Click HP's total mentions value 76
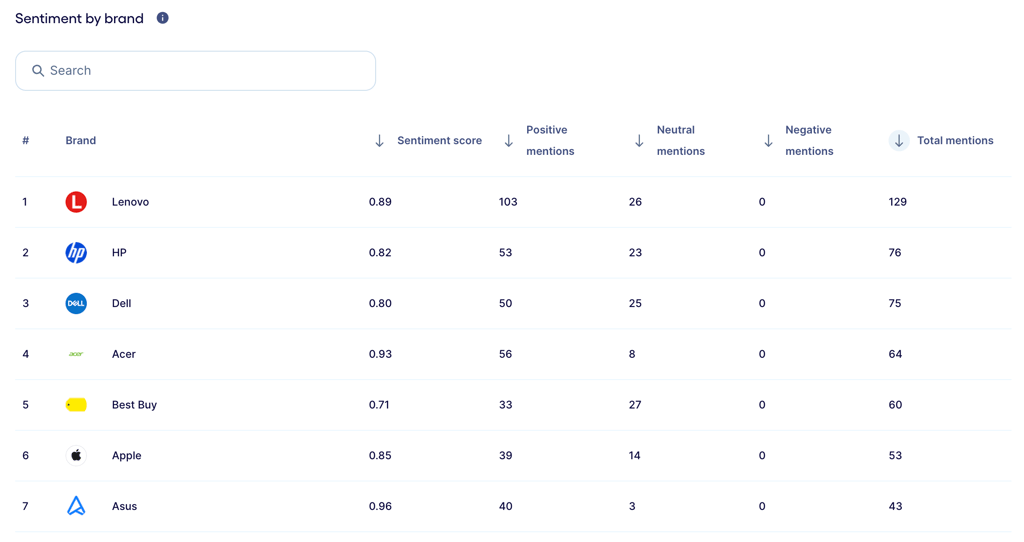This screenshot has width=1024, height=542. (x=895, y=253)
